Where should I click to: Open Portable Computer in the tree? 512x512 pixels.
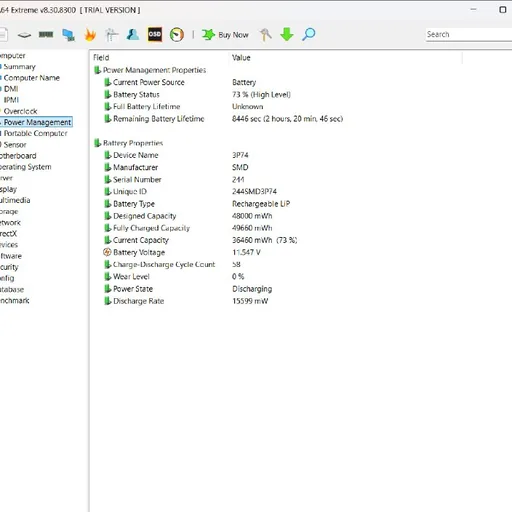35,133
